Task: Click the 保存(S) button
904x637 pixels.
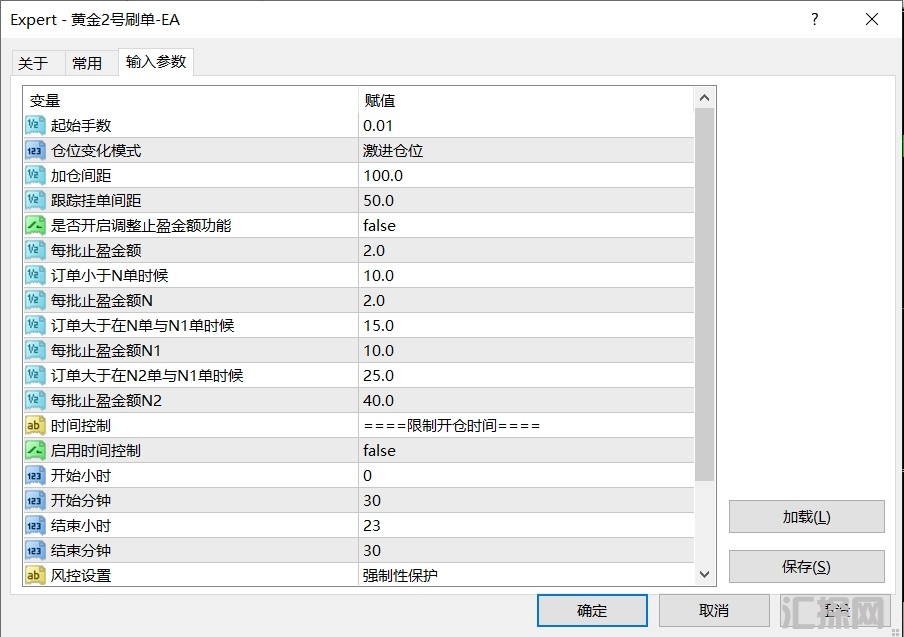Action: (x=806, y=567)
